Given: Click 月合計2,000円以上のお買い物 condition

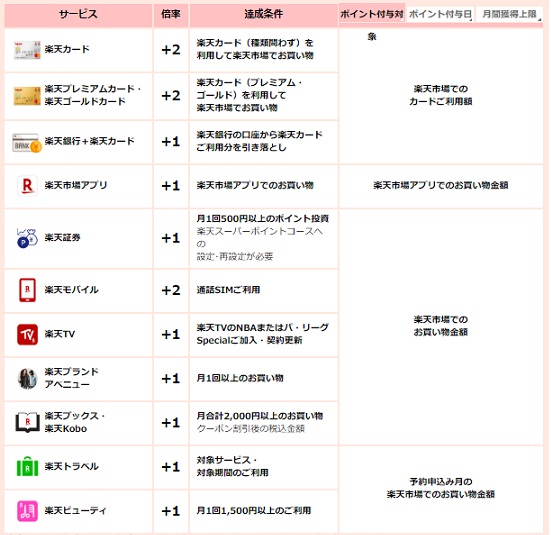Looking at the screenshot, I should pos(260,416).
